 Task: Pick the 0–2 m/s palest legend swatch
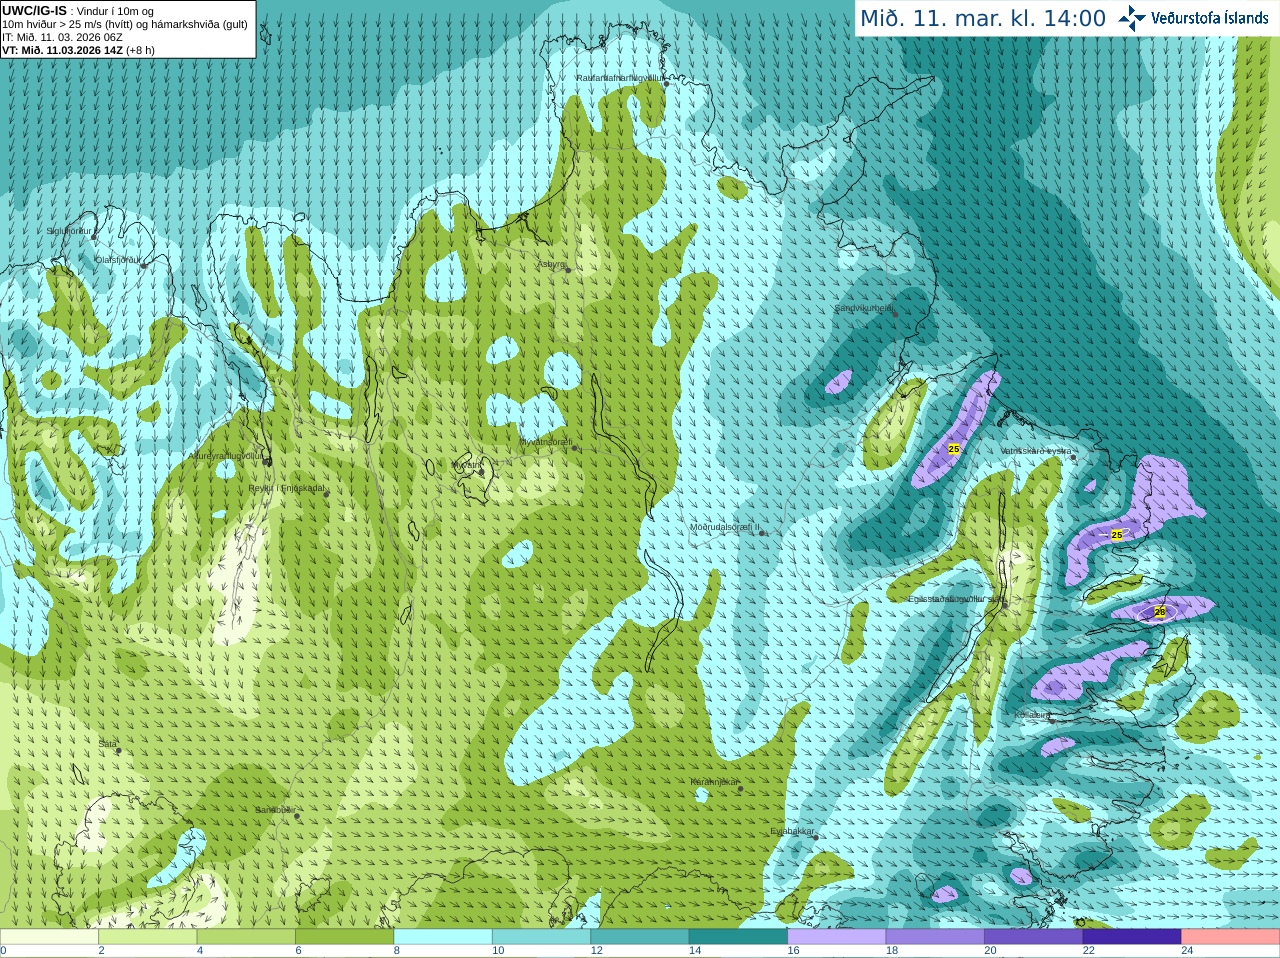pos(49,937)
